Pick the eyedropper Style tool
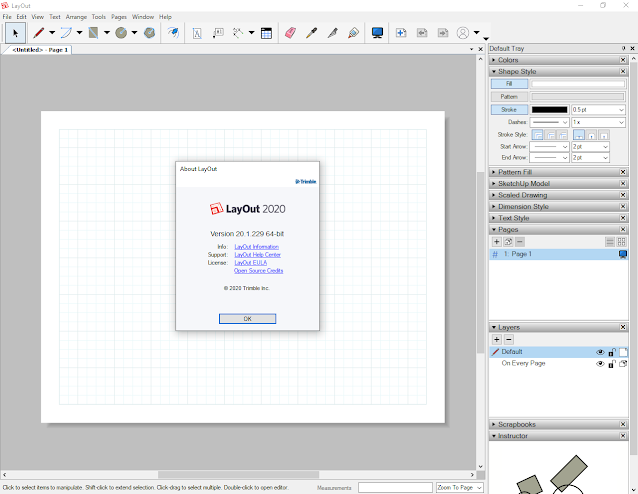The height and width of the screenshot is (494, 638). (312, 33)
